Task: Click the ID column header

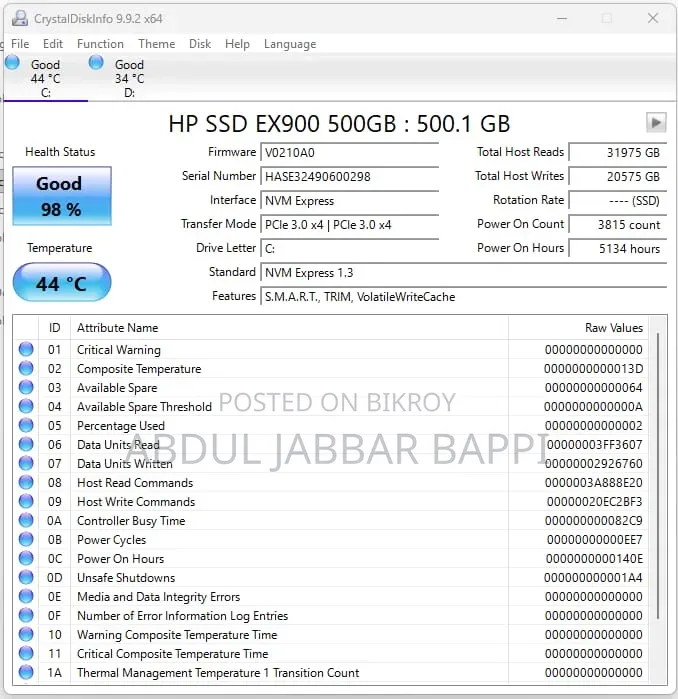Action: [54, 328]
